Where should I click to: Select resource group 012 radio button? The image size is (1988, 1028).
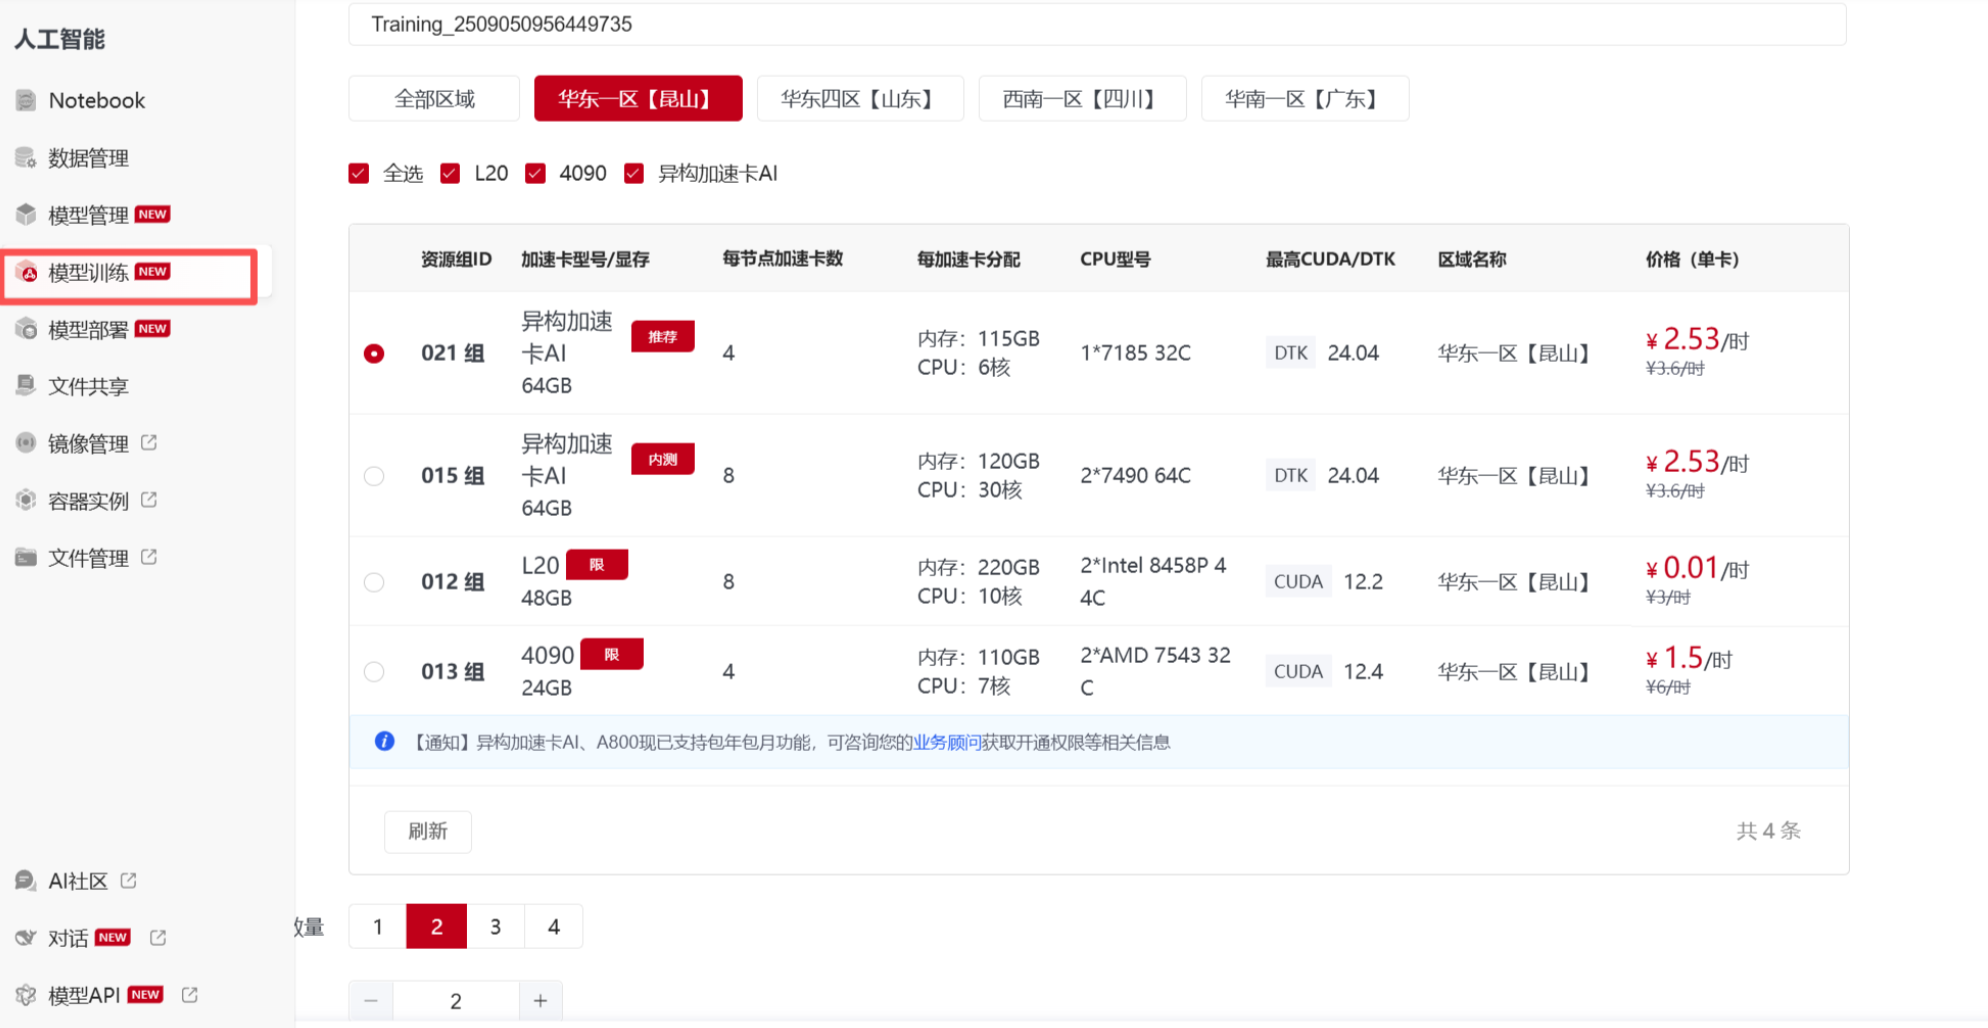(374, 582)
